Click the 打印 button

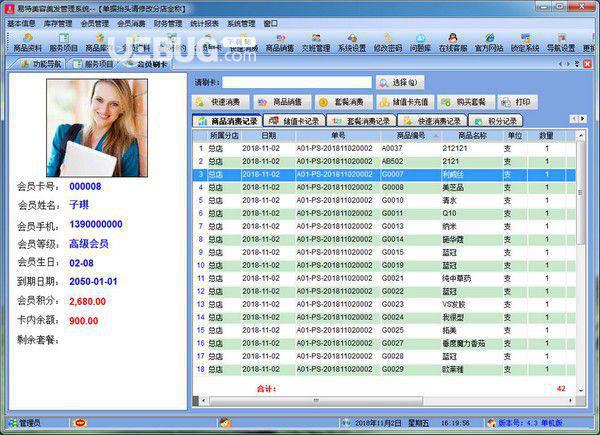coord(517,102)
